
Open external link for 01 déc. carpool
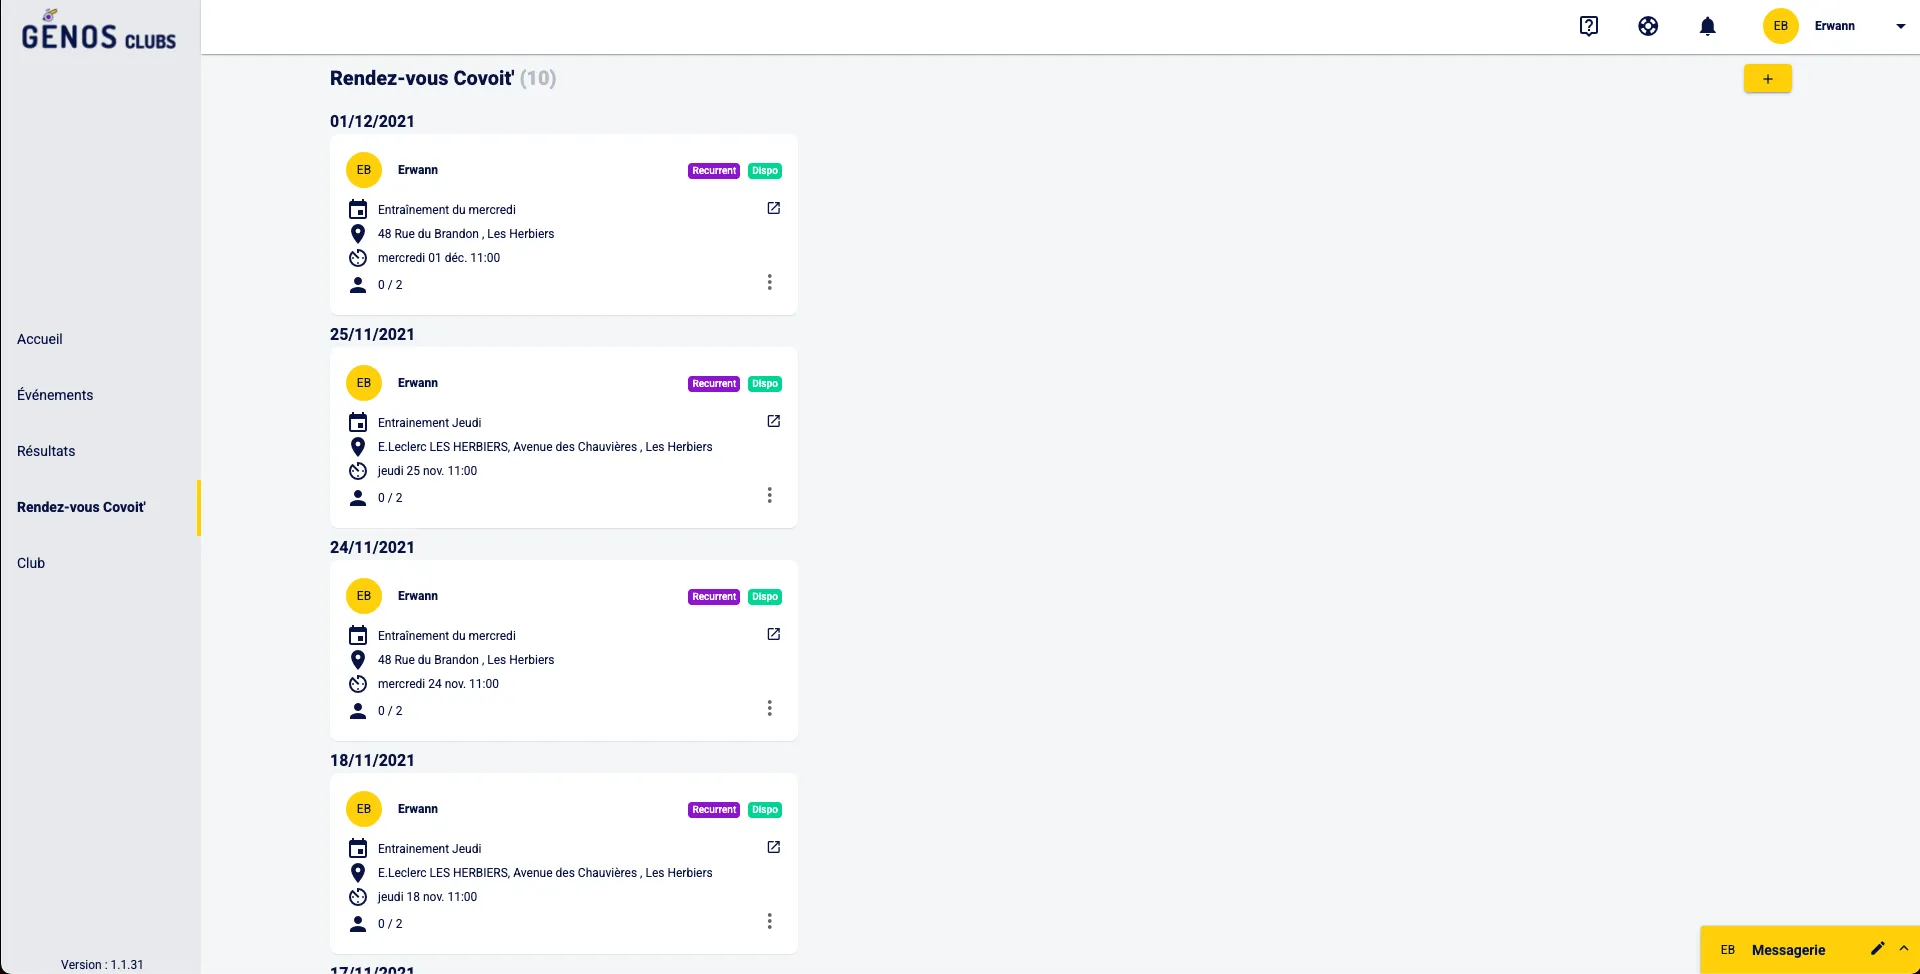(773, 208)
